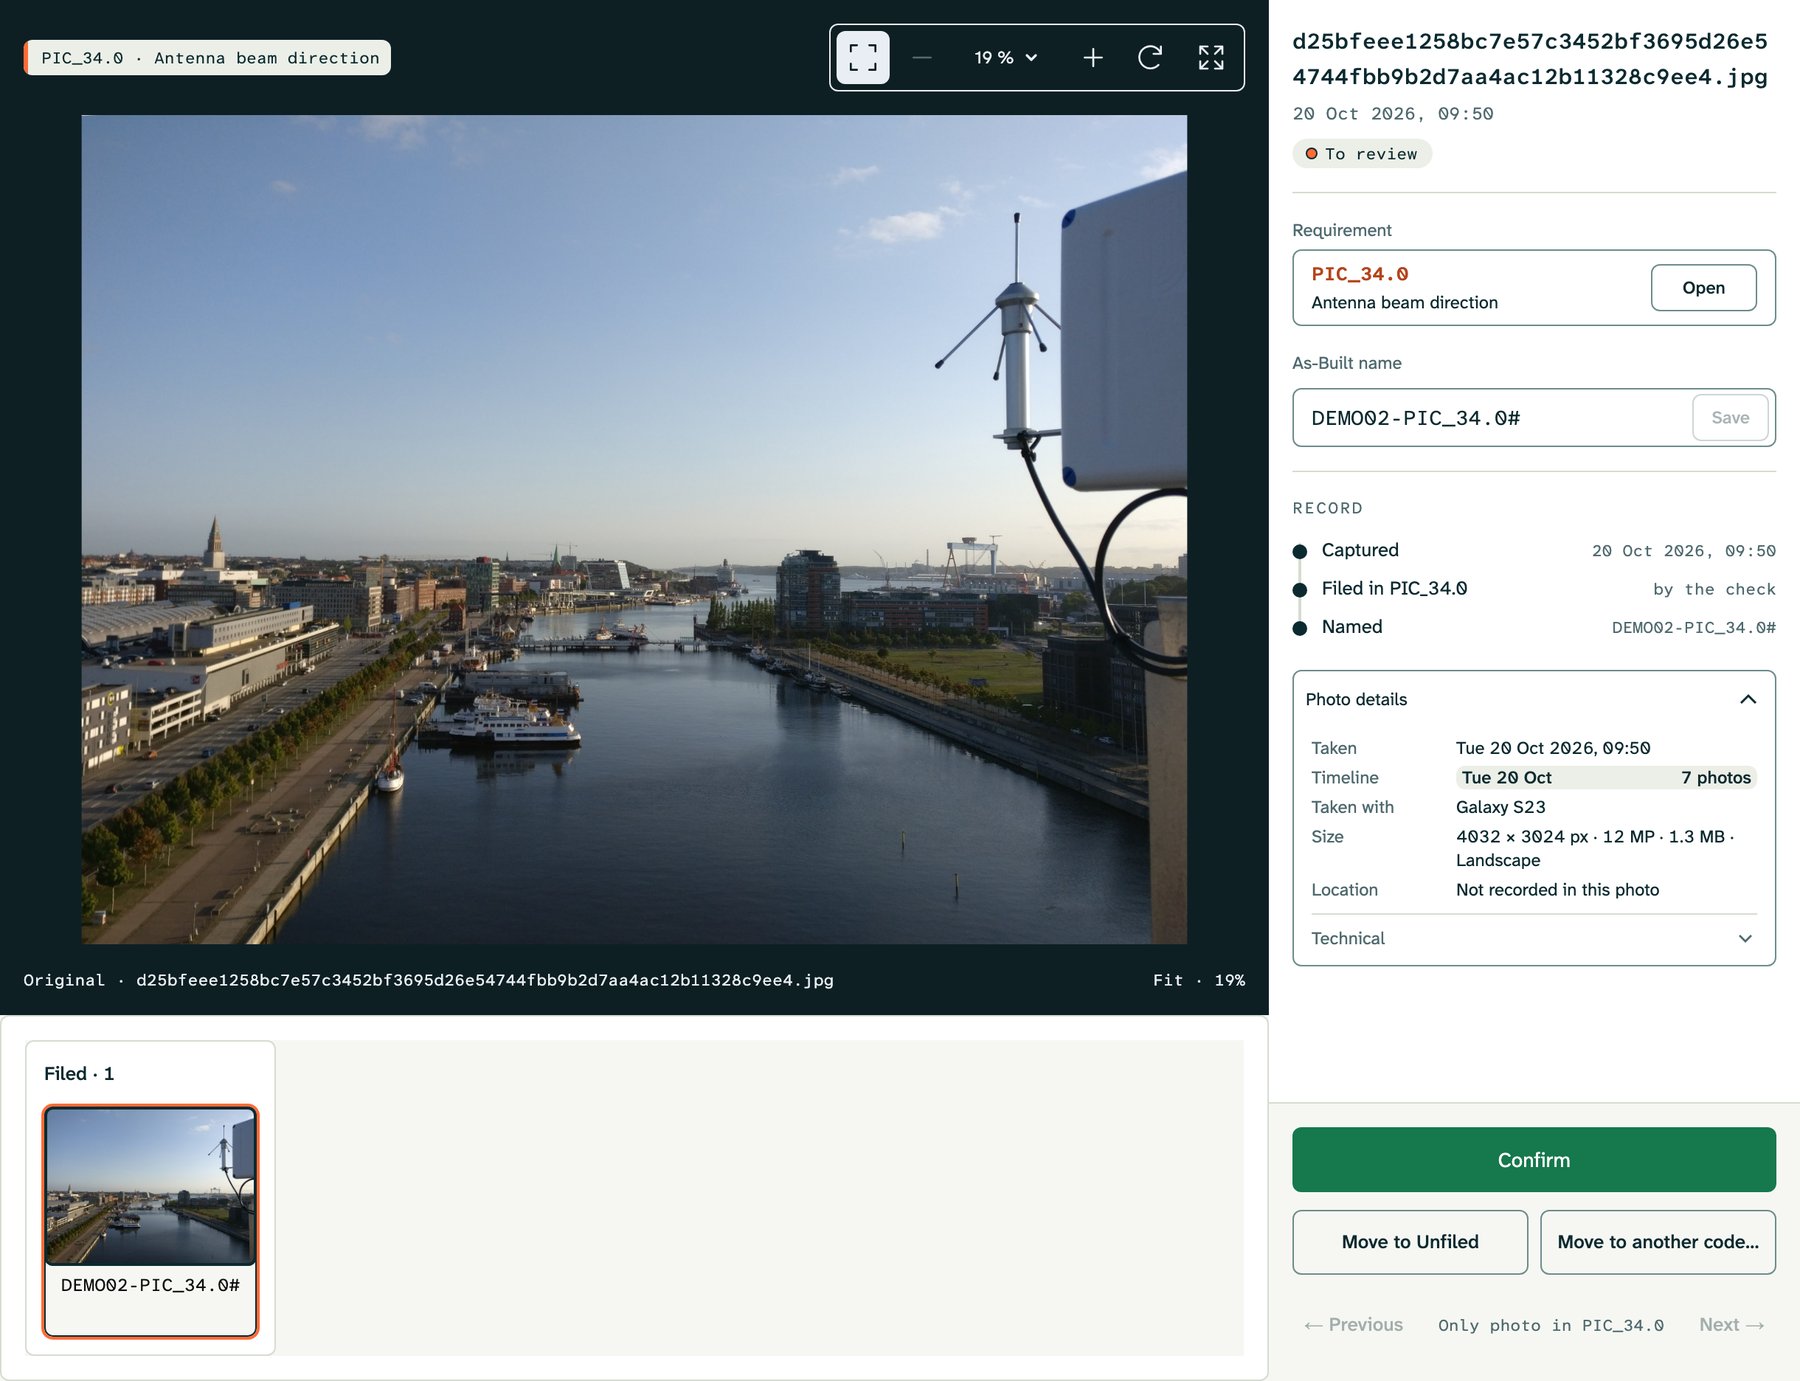The height and width of the screenshot is (1381, 1800).
Task: Click the Filed · 1 heading
Action: coord(79,1073)
